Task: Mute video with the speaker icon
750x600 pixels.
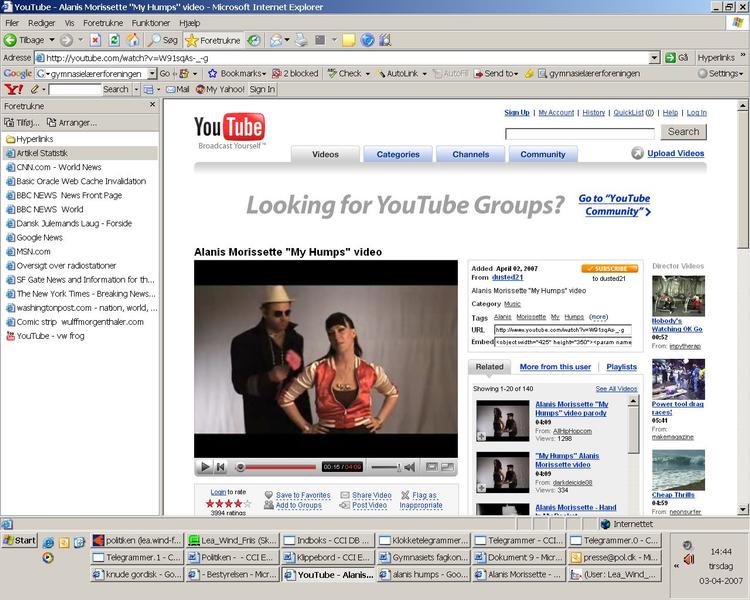Action: tap(409, 467)
